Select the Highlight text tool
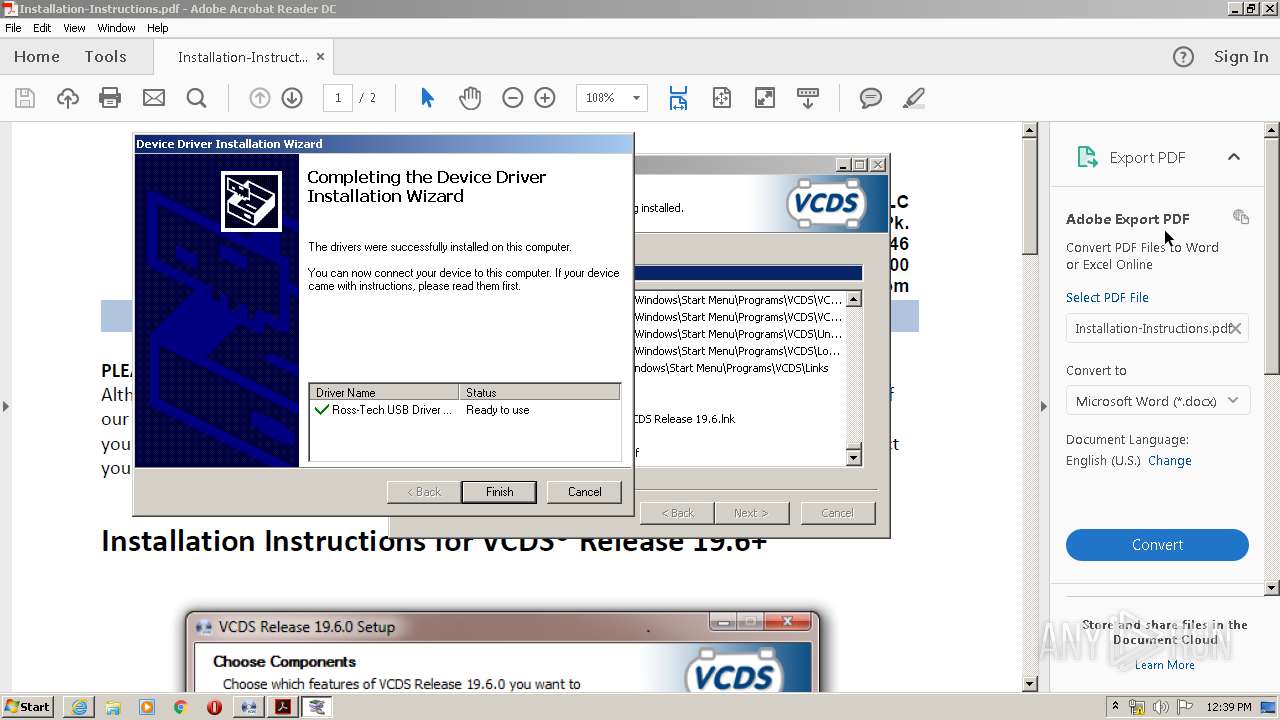Screen dimensions: 1280x720 pos(913,98)
